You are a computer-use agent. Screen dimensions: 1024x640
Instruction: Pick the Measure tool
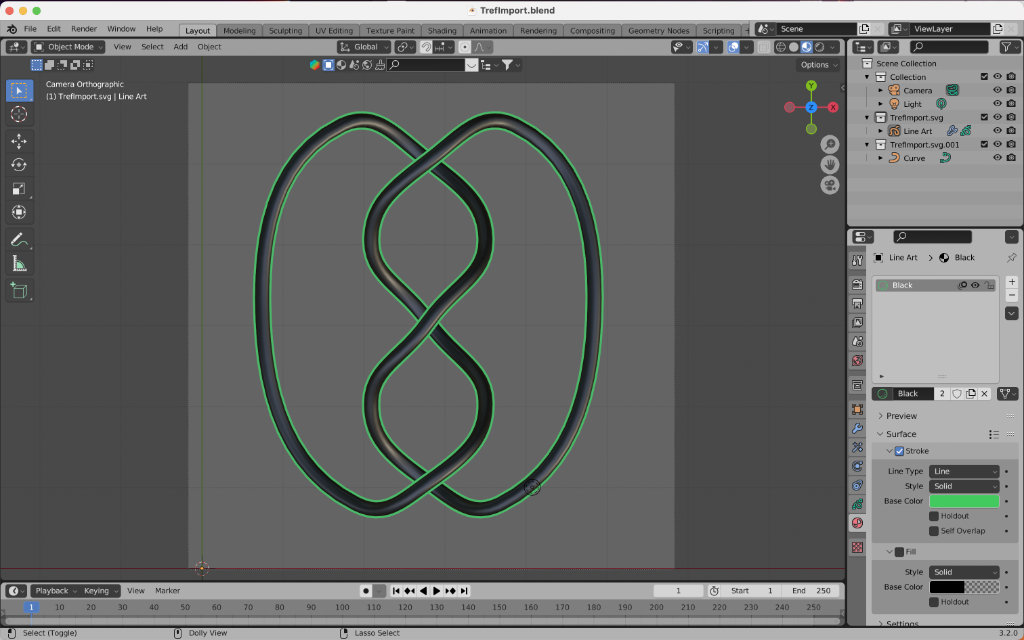click(x=19, y=264)
